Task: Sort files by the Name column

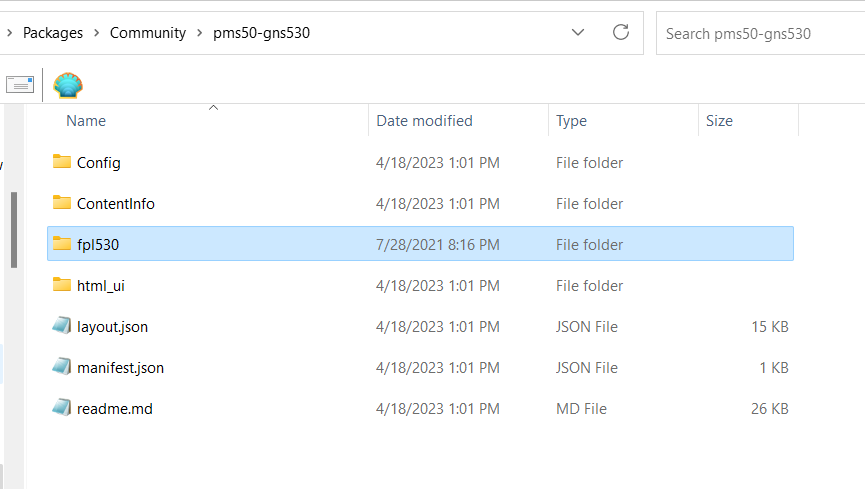Action: click(x=86, y=121)
